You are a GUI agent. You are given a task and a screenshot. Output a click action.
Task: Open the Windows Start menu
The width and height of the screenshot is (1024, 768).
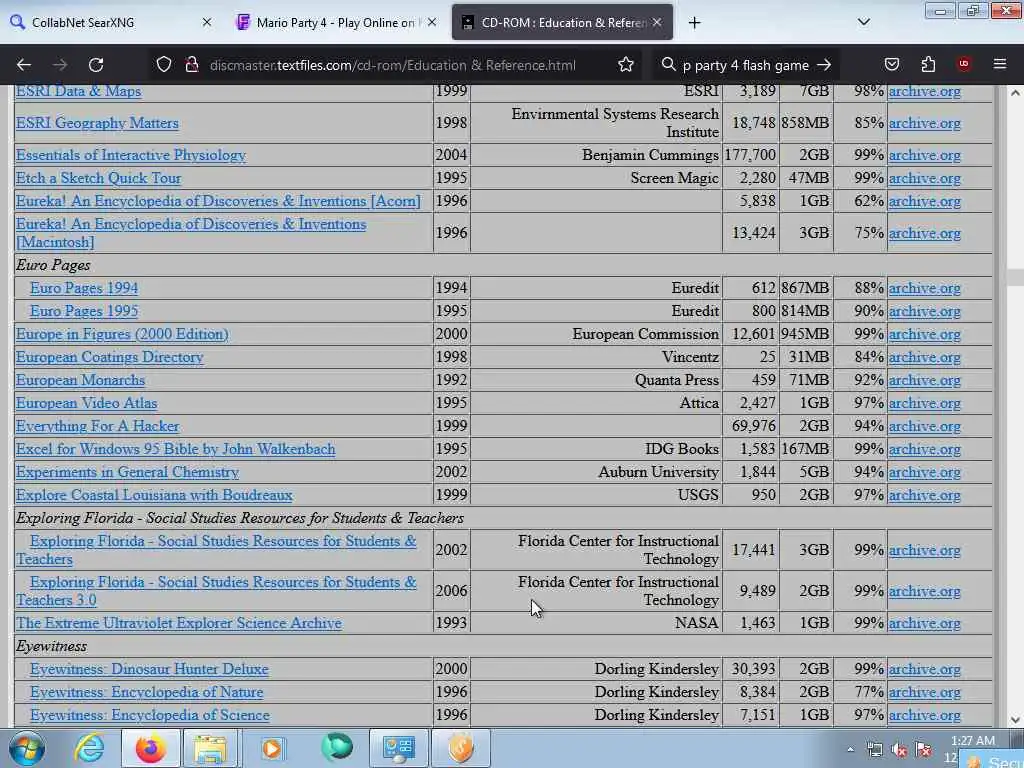click(26, 748)
